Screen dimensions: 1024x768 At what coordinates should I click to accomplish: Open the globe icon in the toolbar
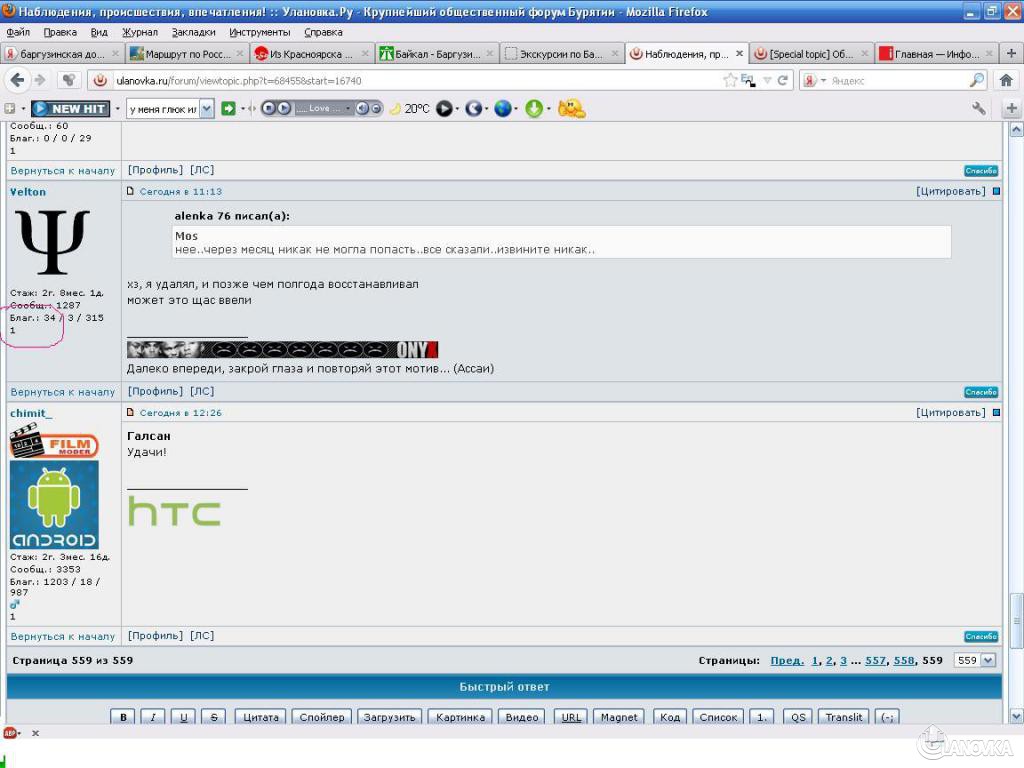(x=502, y=108)
